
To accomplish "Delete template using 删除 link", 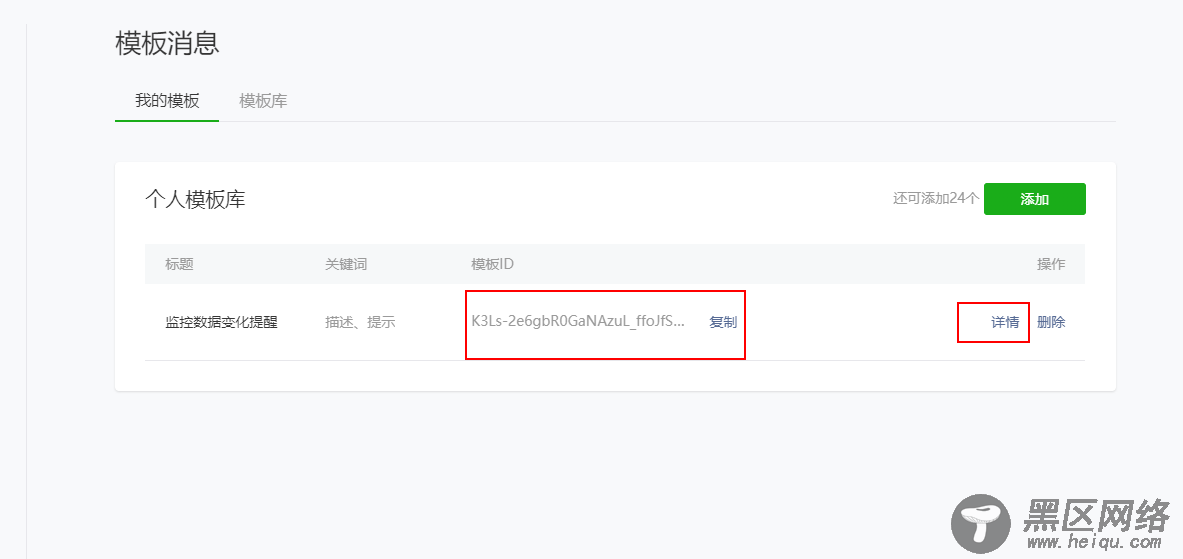I will pyautogui.click(x=1051, y=322).
